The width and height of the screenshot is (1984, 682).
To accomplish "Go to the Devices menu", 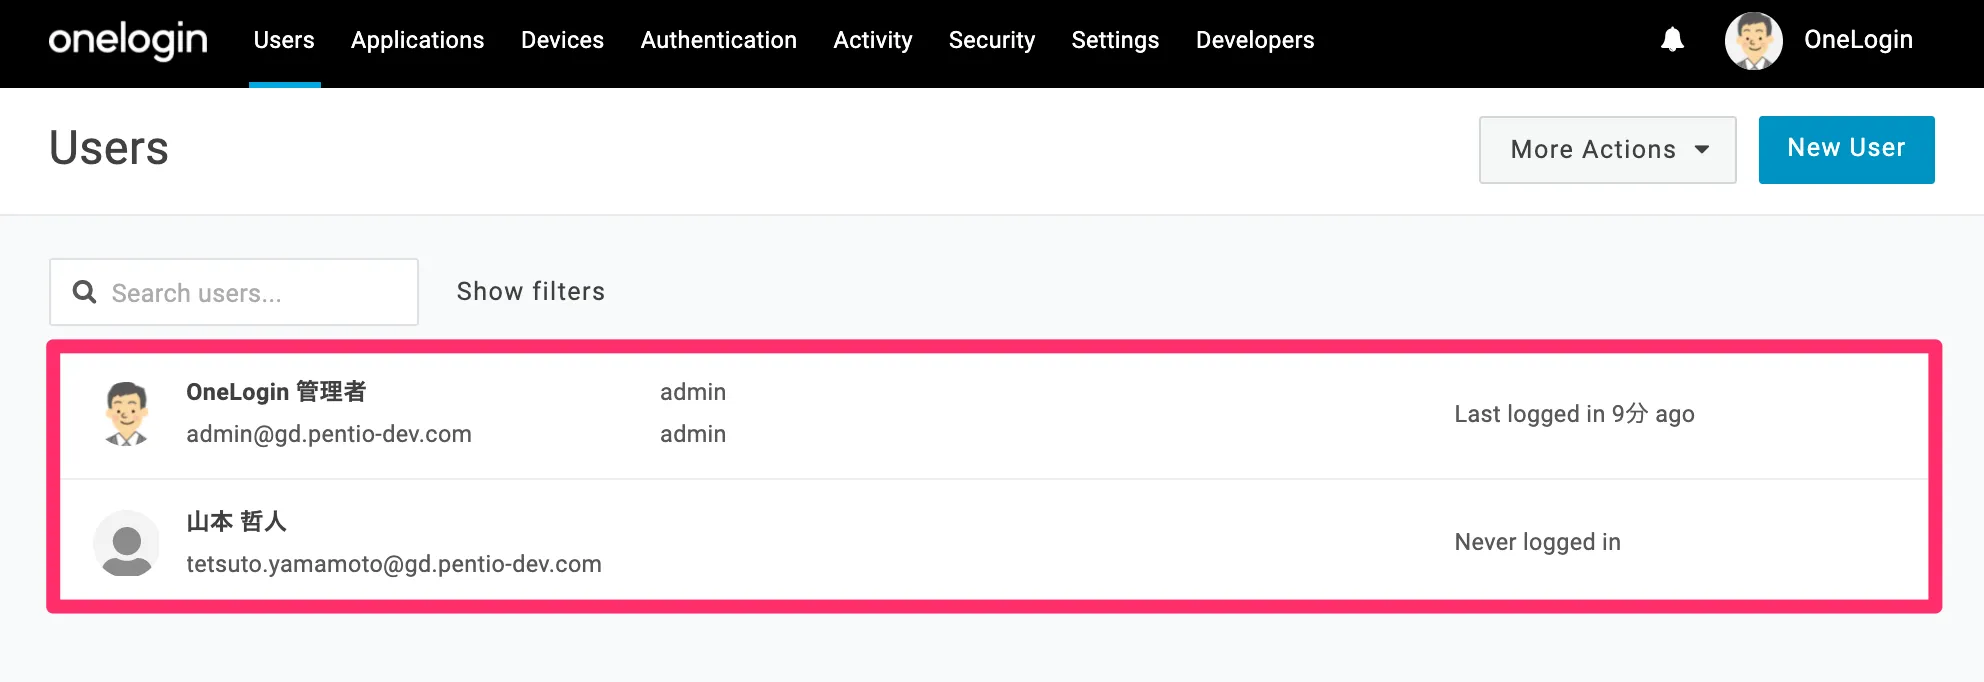I will [x=562, y=40].
